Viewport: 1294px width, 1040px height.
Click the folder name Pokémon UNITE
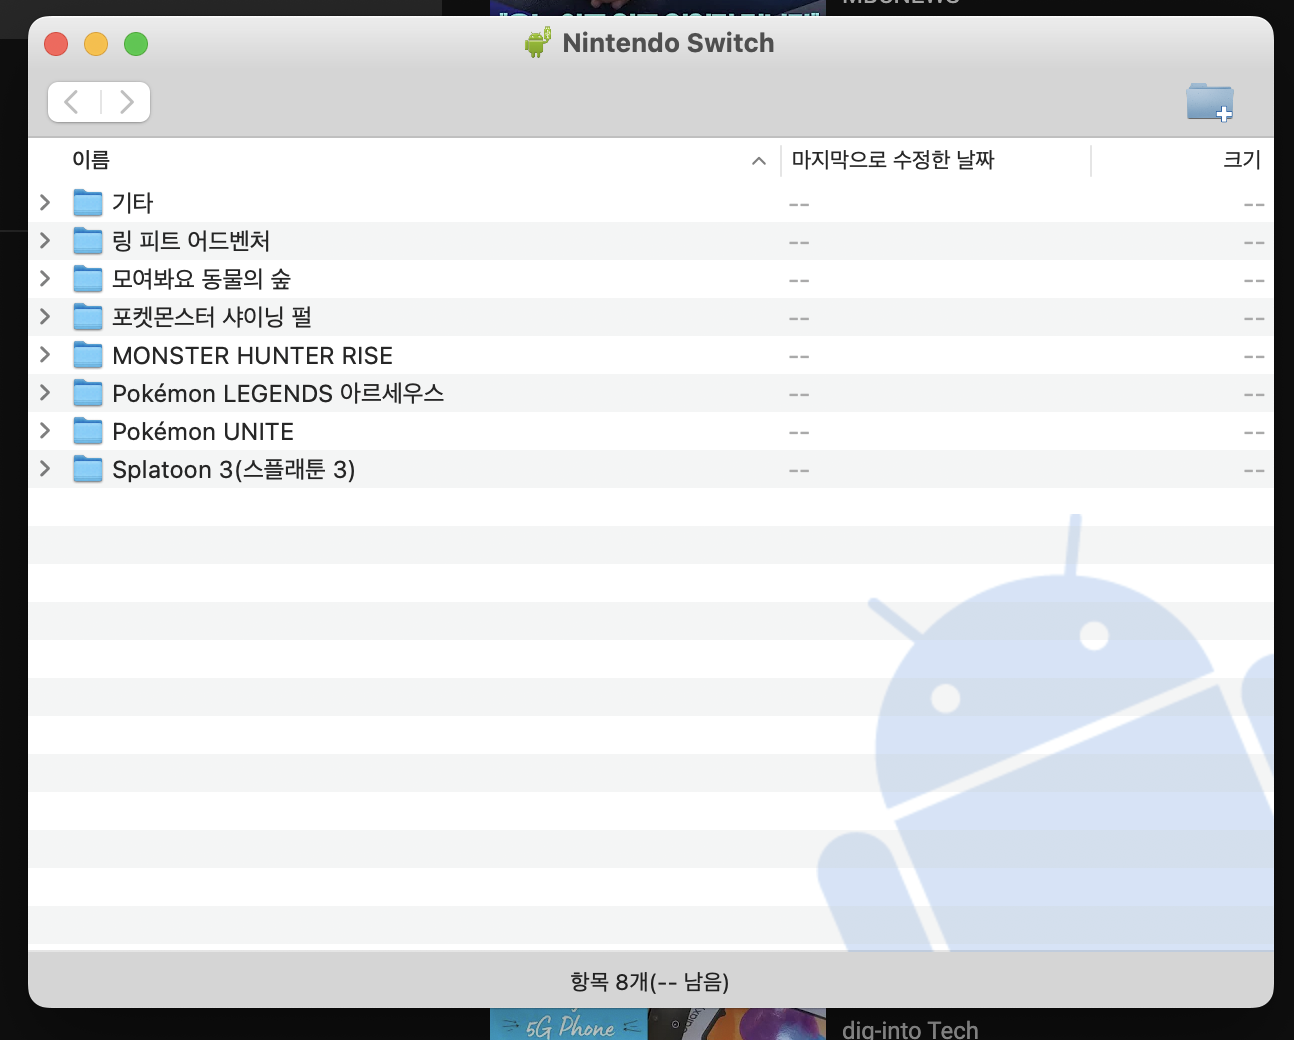pyautogui.click(x=203, y=431)
